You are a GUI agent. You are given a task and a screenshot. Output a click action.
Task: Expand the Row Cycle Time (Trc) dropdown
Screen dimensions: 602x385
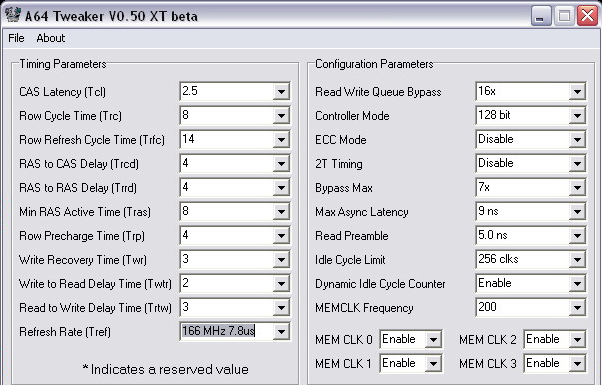(x=281, y=116)
